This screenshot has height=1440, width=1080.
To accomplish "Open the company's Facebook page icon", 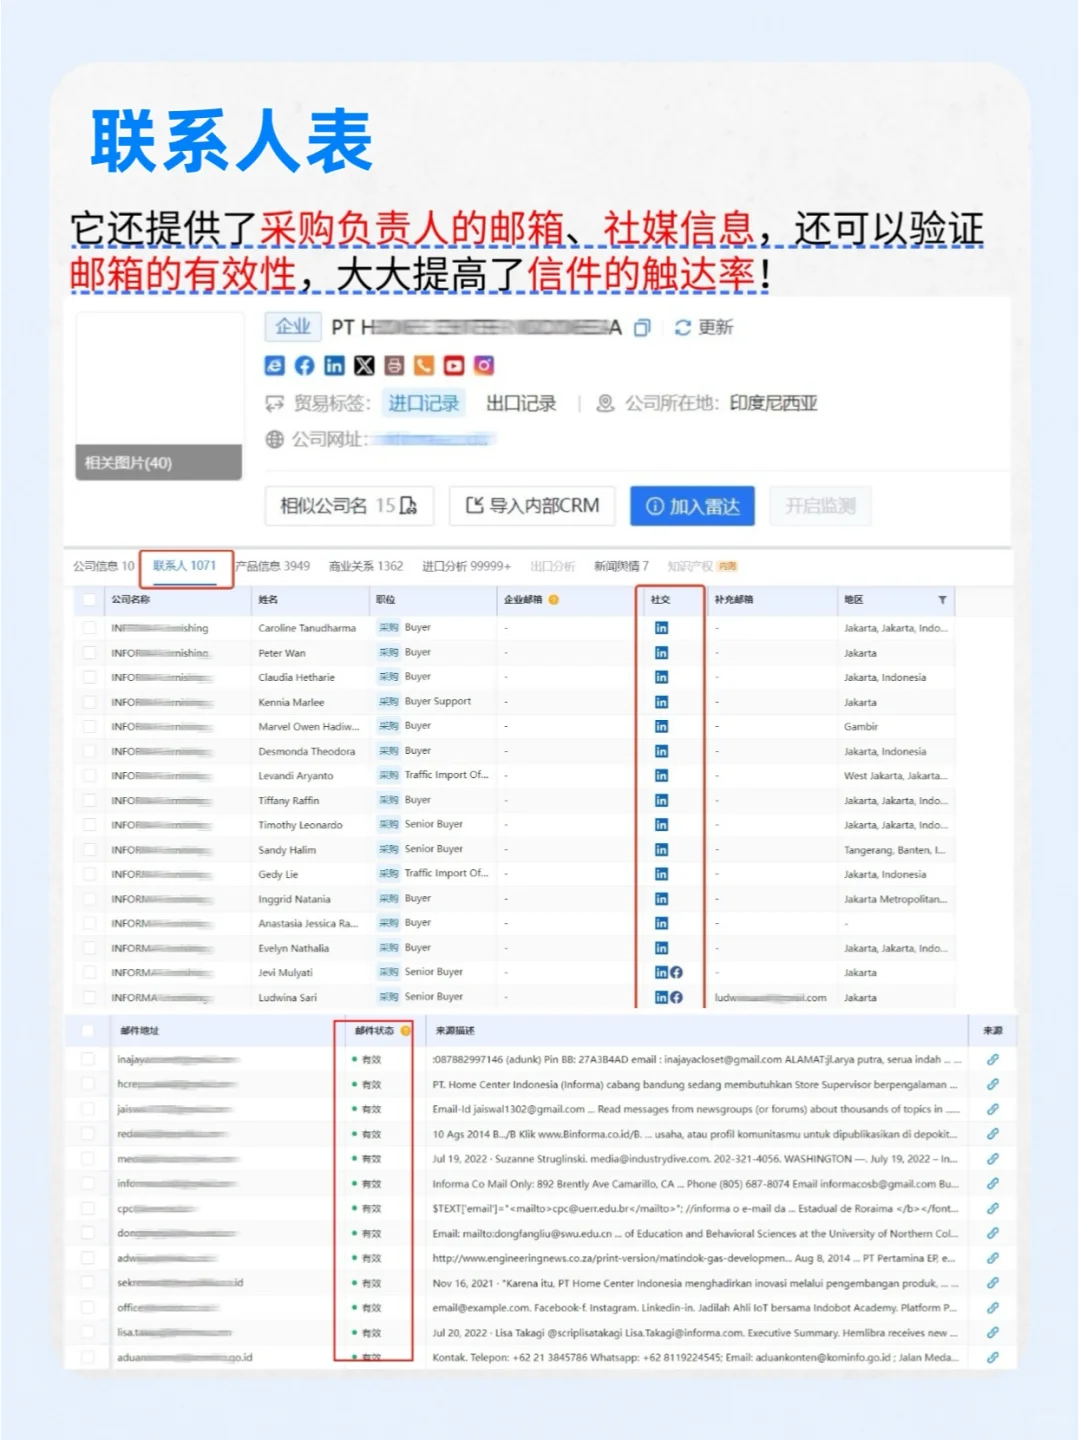I will (x=304, y=366).
